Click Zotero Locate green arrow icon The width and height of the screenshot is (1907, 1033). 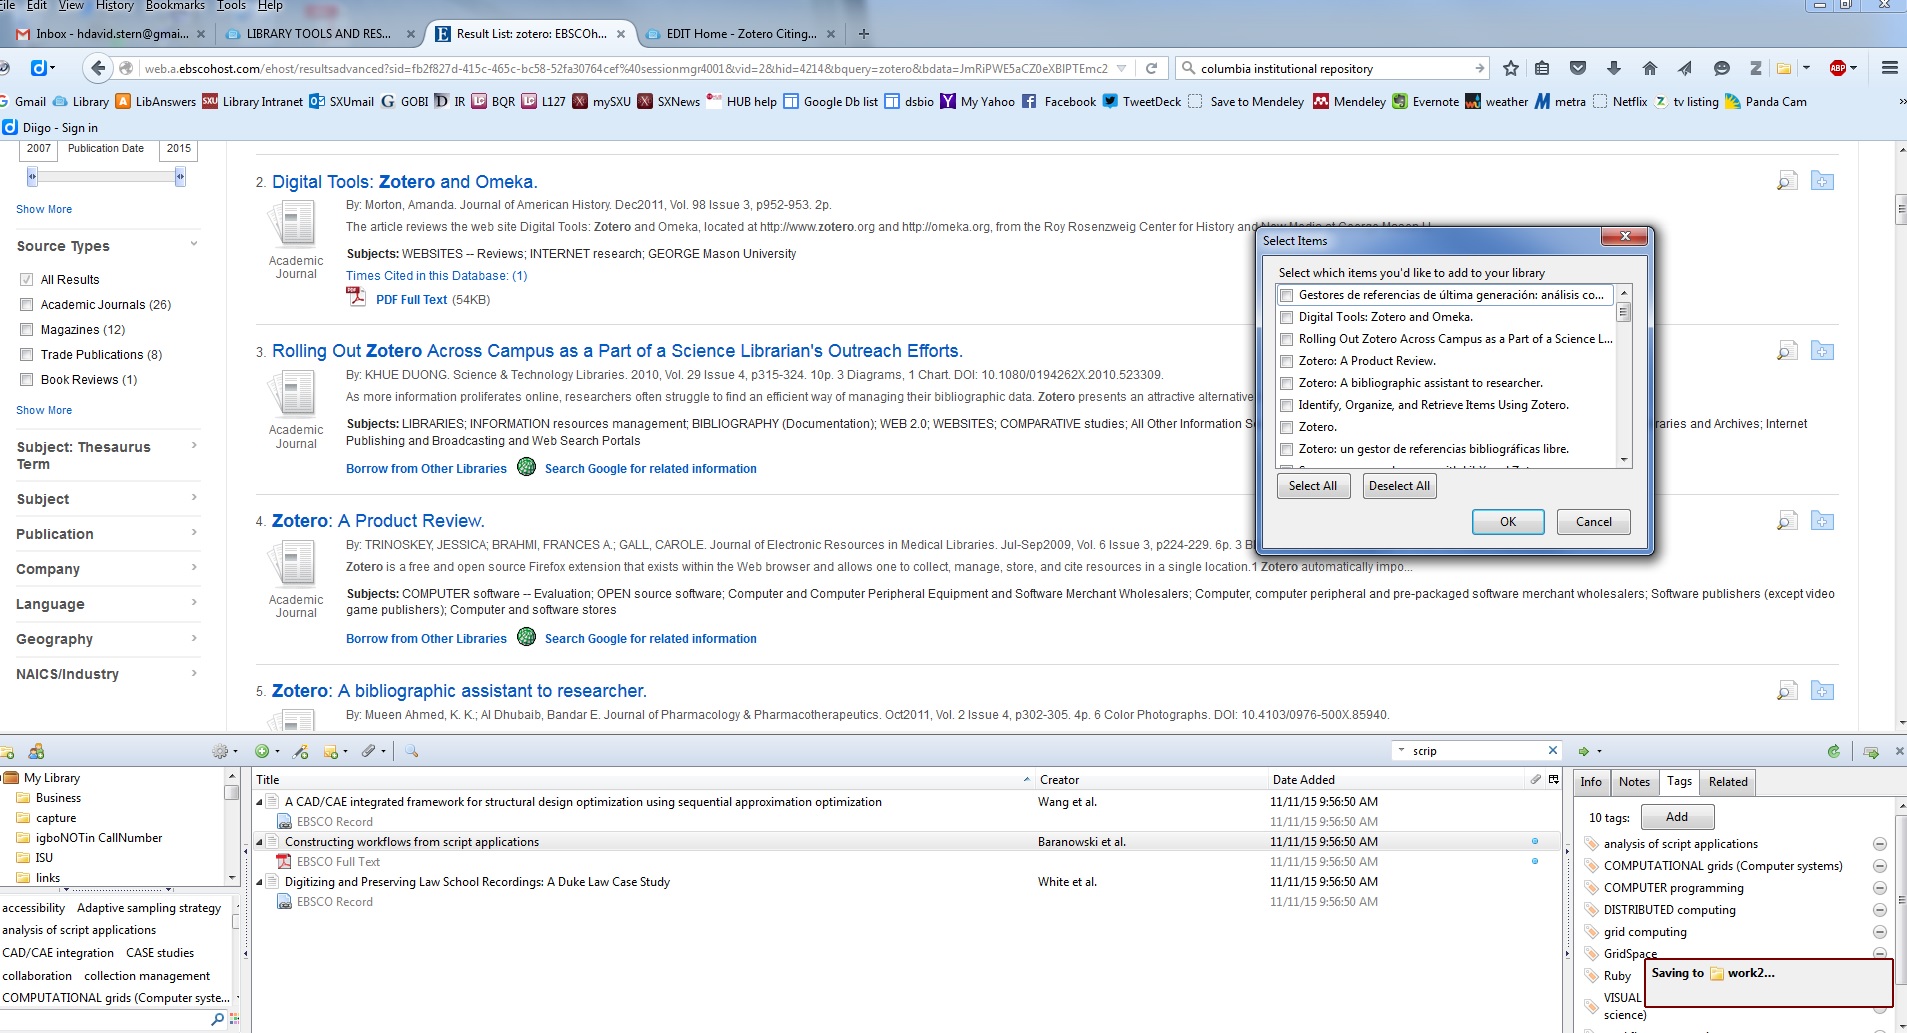[x=1583, y=751]
